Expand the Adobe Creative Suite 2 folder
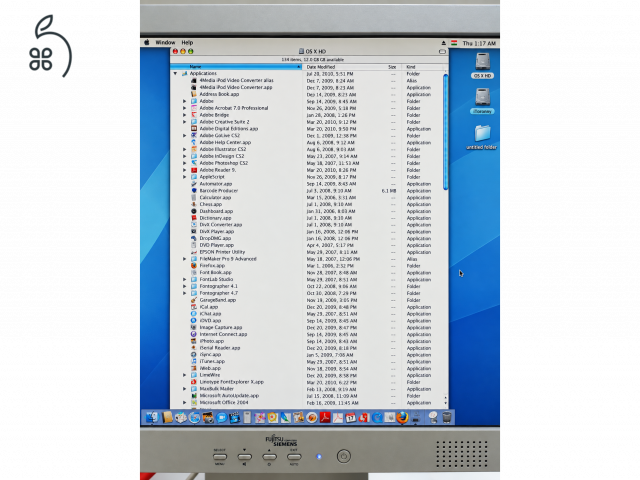Screen dimensions: 640x480 tap(184, 122)
